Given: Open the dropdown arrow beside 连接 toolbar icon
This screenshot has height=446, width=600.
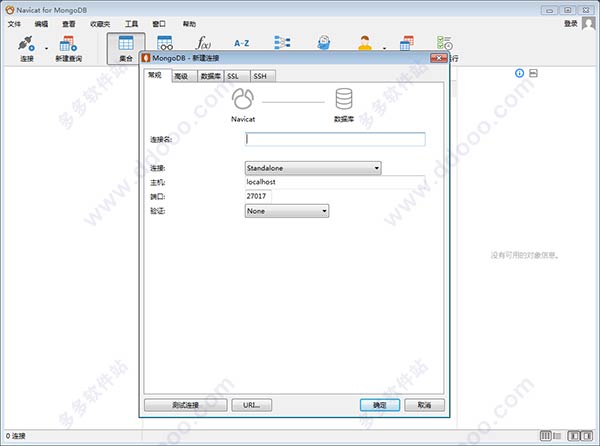Looking at the screenshot, I should point(46,49).
